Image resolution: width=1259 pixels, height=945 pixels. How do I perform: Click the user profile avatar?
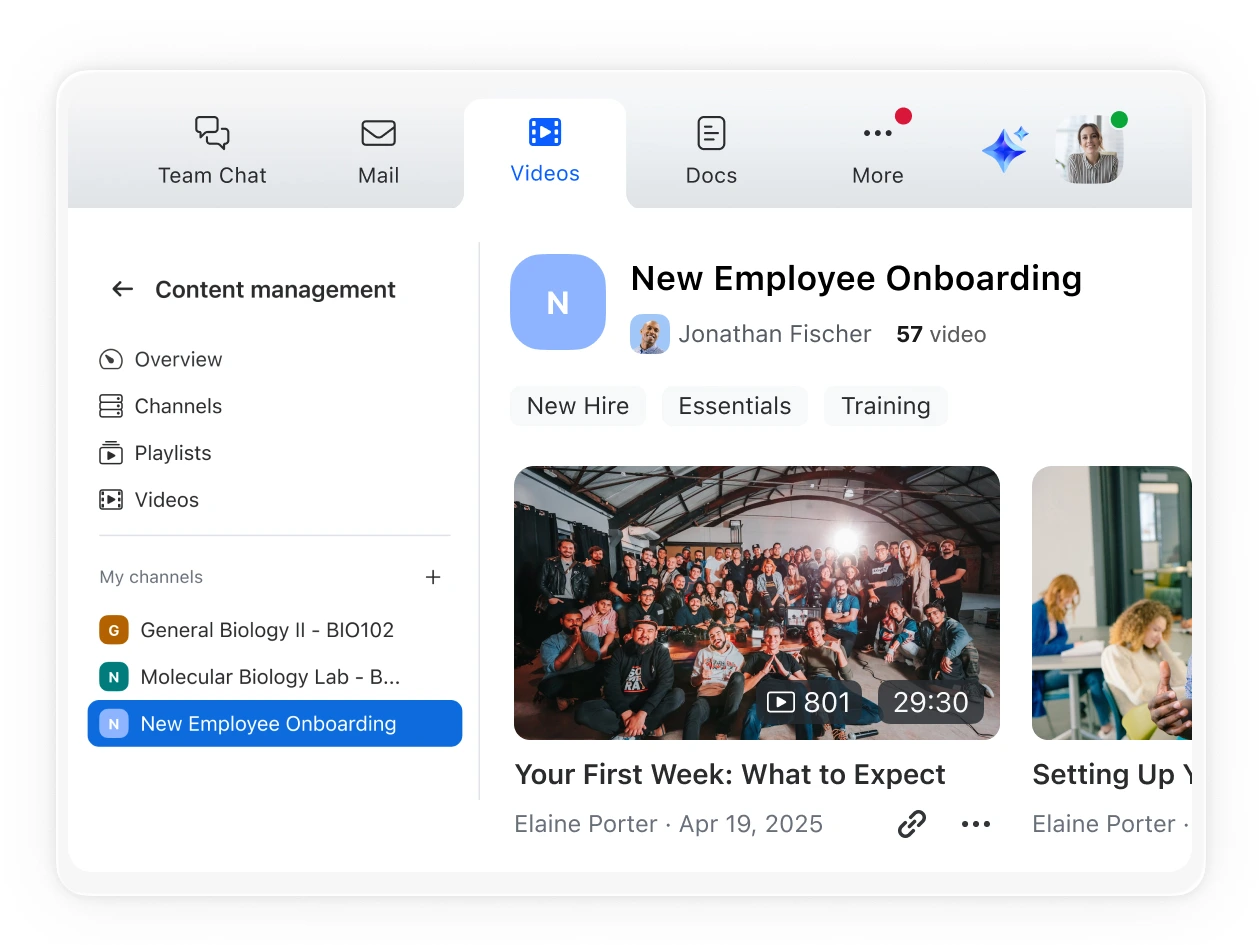tap(1089, 150)
